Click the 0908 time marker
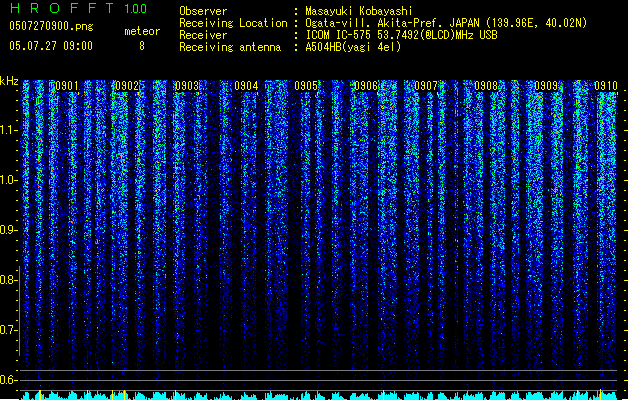 [x=486, y=86]
